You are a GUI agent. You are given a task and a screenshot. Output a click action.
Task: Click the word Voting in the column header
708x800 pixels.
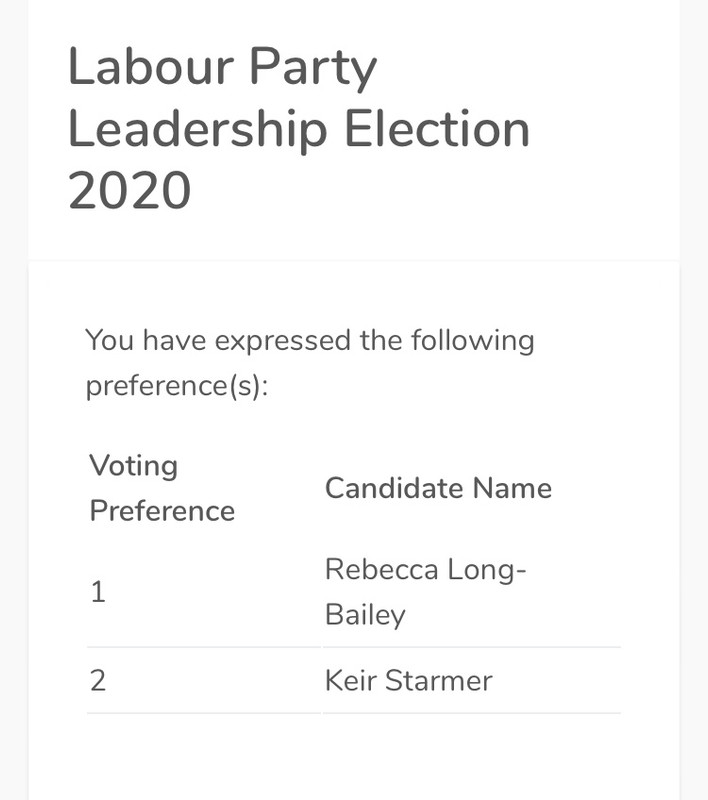[133, 465]
